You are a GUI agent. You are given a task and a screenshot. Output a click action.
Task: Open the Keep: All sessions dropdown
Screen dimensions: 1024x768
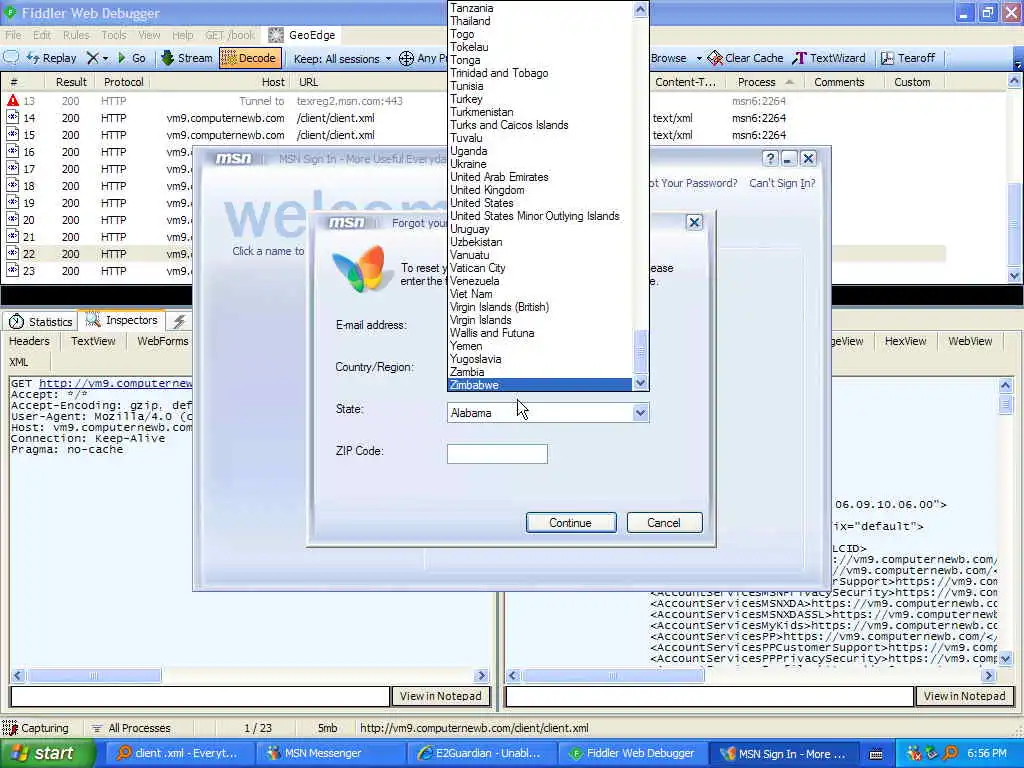[x=342, y=59]
